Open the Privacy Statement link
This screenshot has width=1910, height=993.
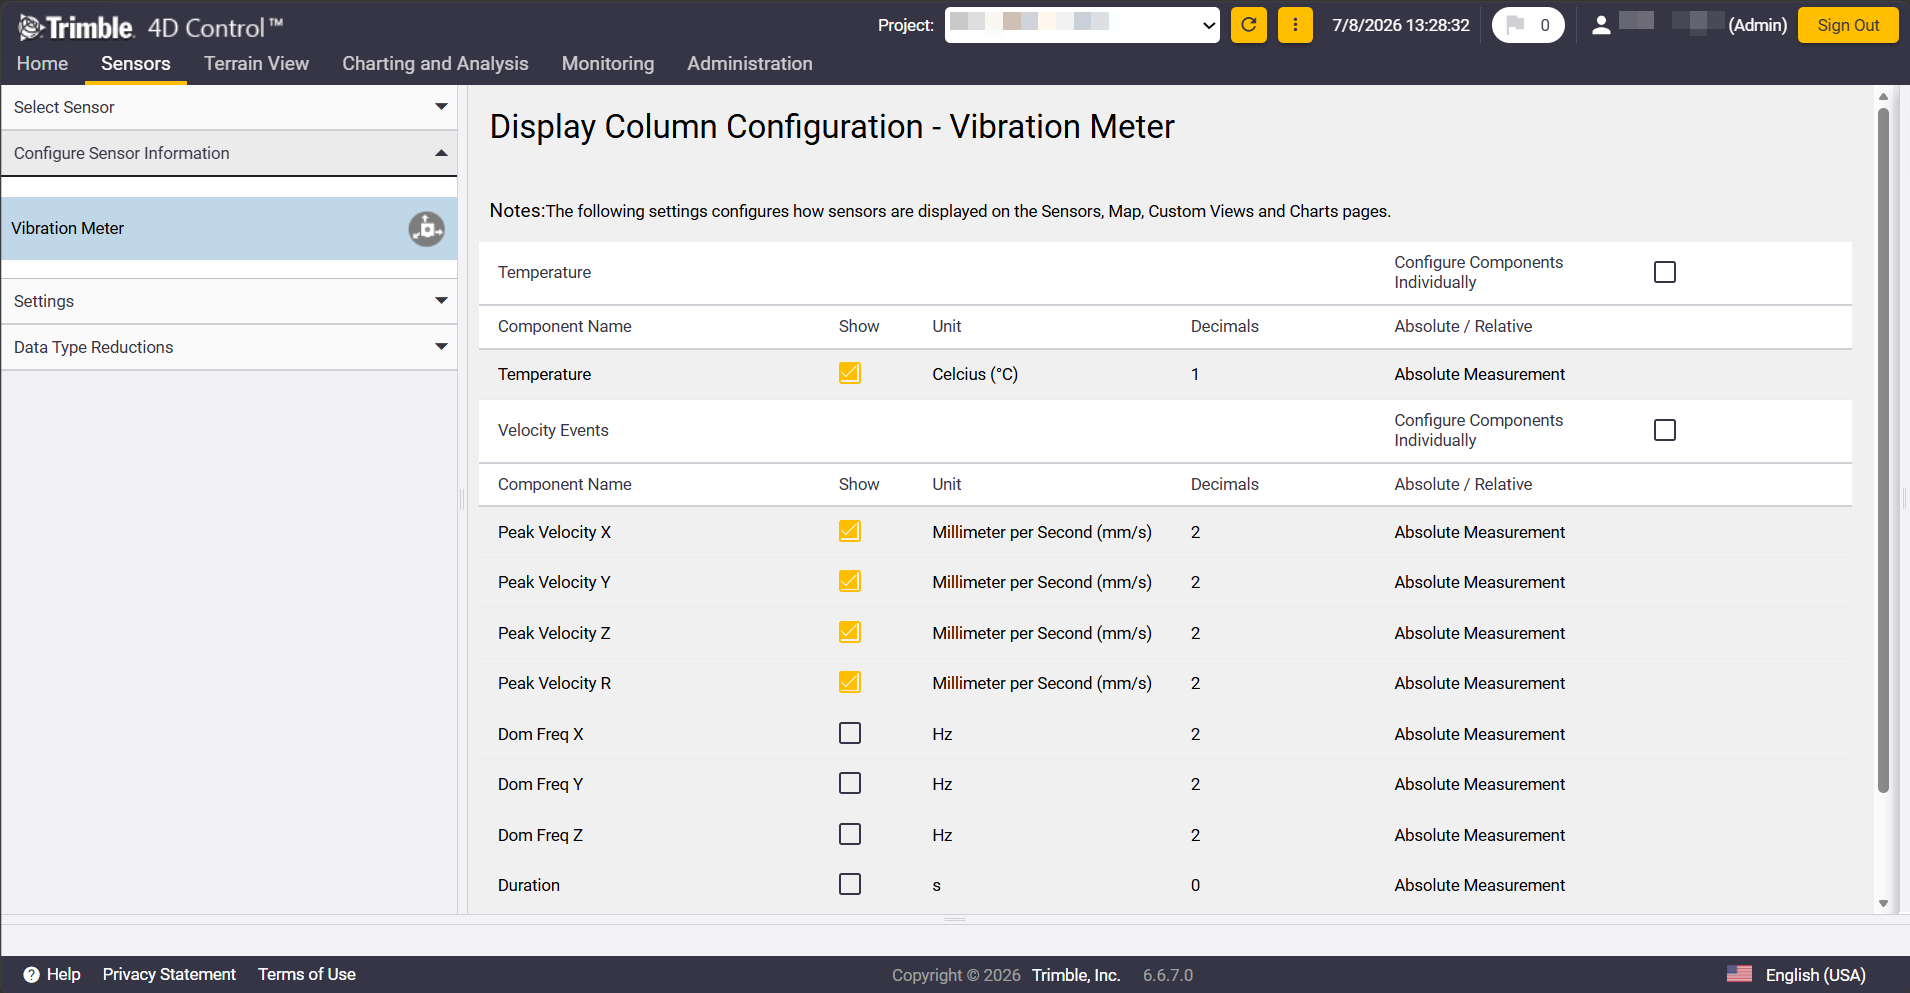169,974
